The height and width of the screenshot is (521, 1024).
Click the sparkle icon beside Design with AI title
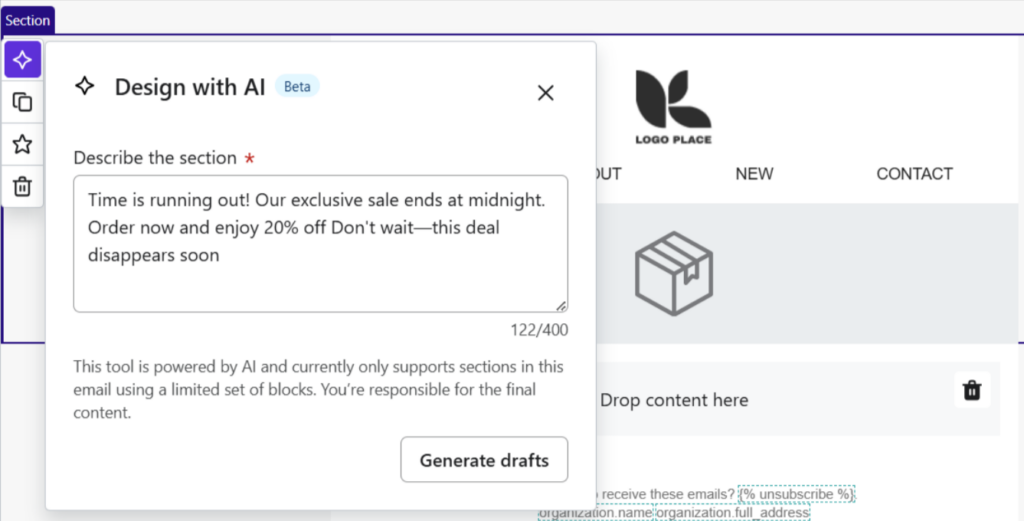pyautogui.click(x=85, y=86)
